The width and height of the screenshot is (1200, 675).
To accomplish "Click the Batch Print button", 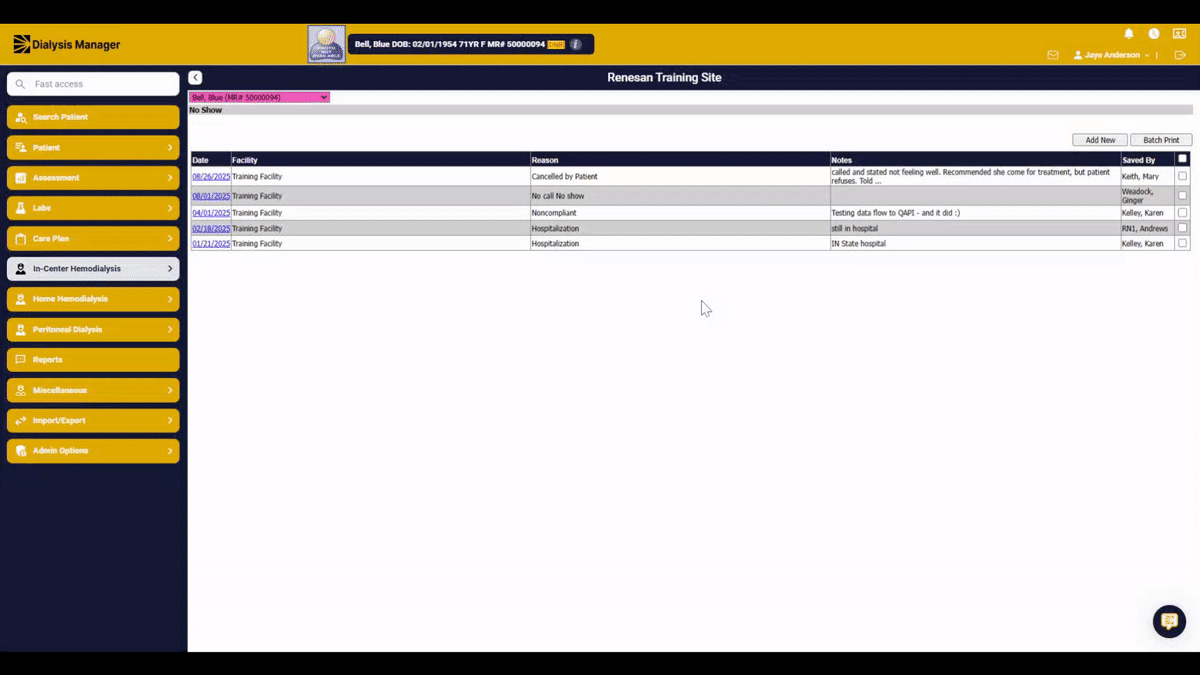I will coord(1161,140).
